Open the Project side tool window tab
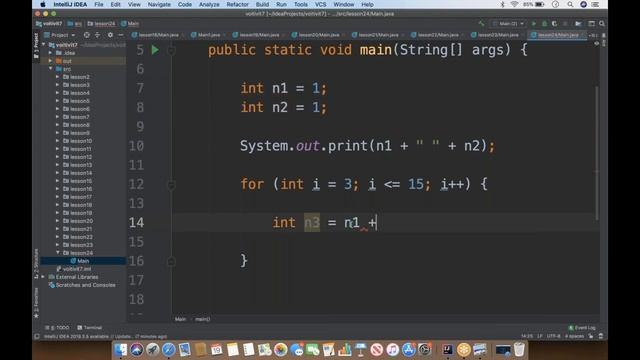 [x=36, y=47]
